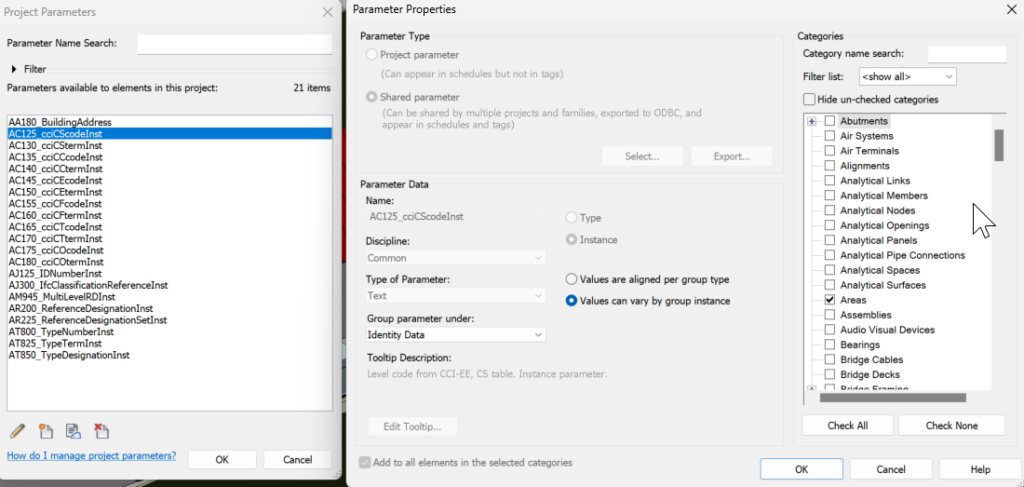
Task: Click the add from parameter service cloud icon
Action: (x=73, y=431)
